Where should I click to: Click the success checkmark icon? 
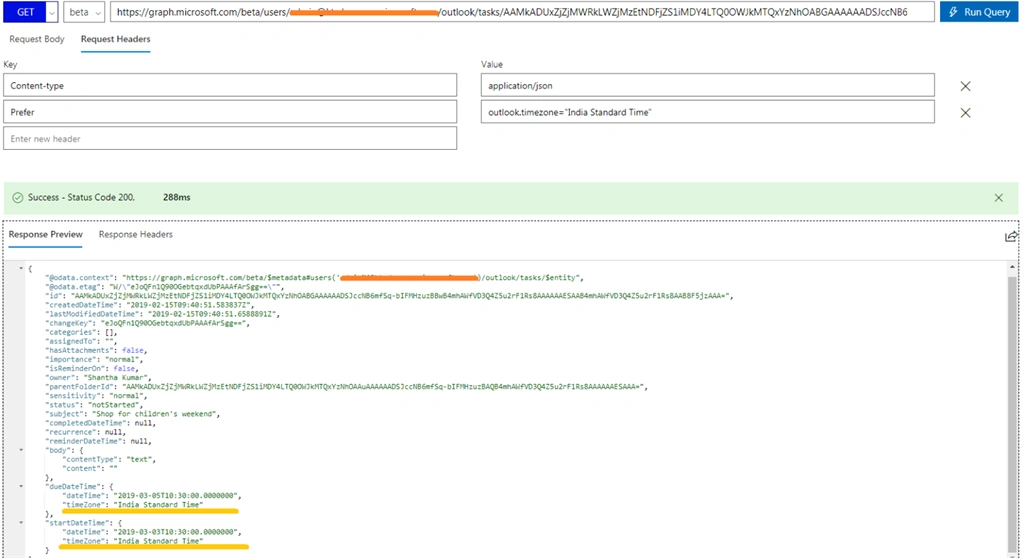click(x=18, y=198)
